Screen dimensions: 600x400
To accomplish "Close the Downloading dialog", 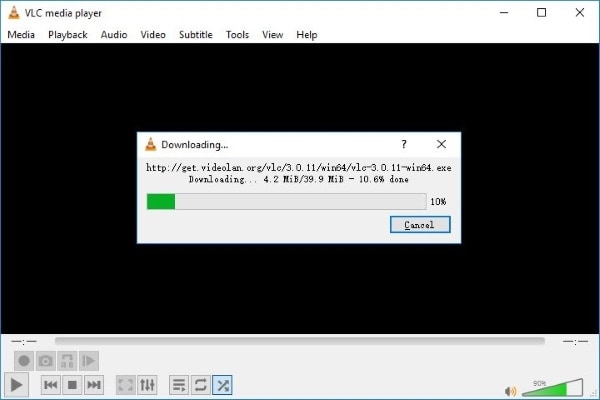I will coord(441,144).
